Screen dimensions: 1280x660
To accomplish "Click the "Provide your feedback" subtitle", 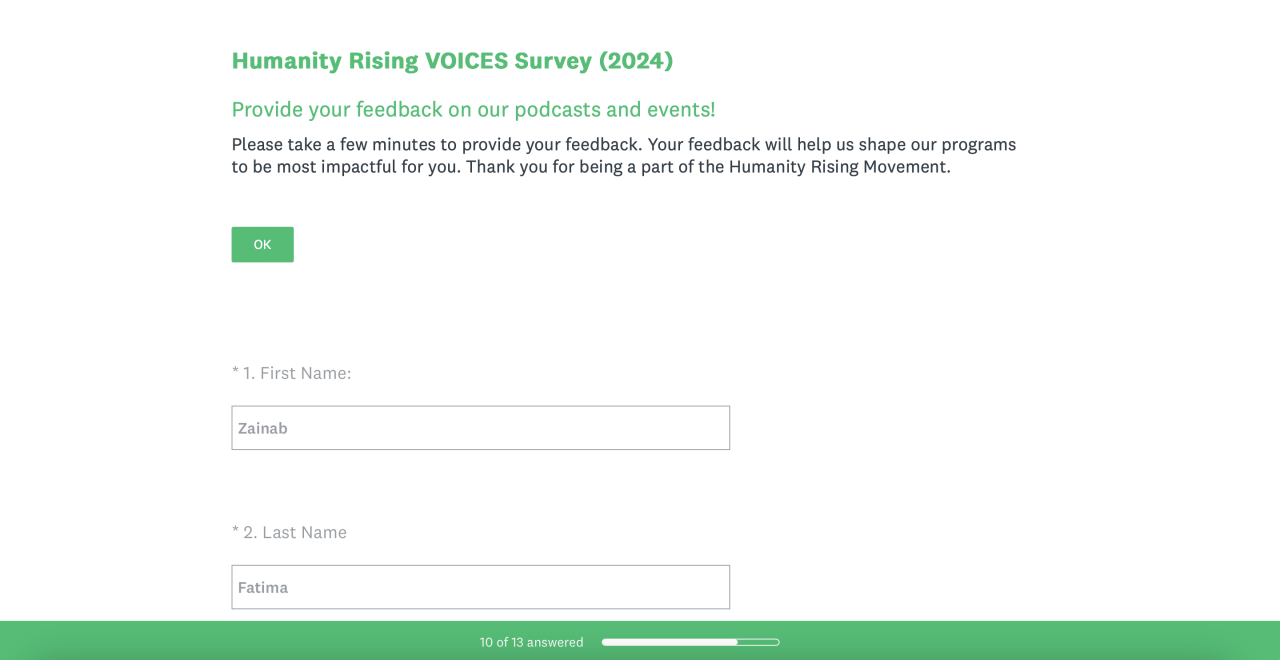I will (473, 110).
